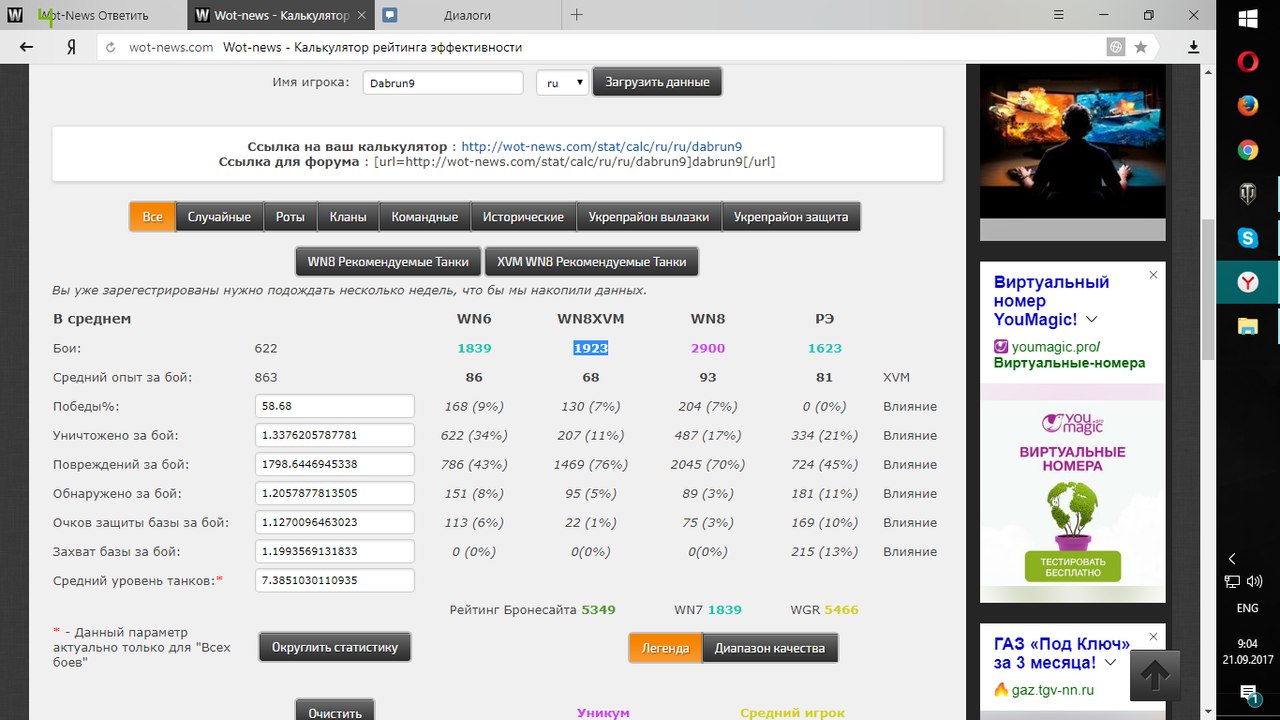
Task: Toggle the Легенда button
Action: pyautogui.click(x=665, y=648)
